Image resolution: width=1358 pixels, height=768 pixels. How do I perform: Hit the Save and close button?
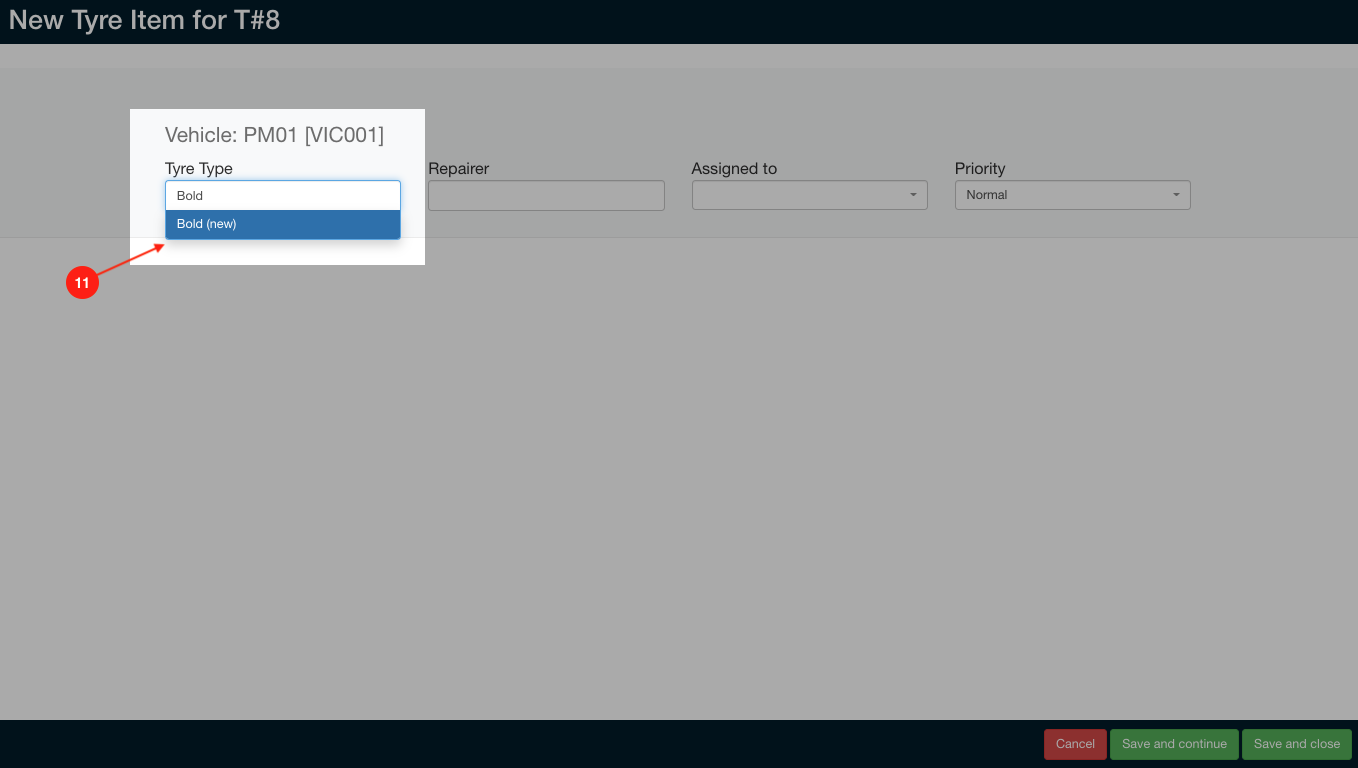1296,744
